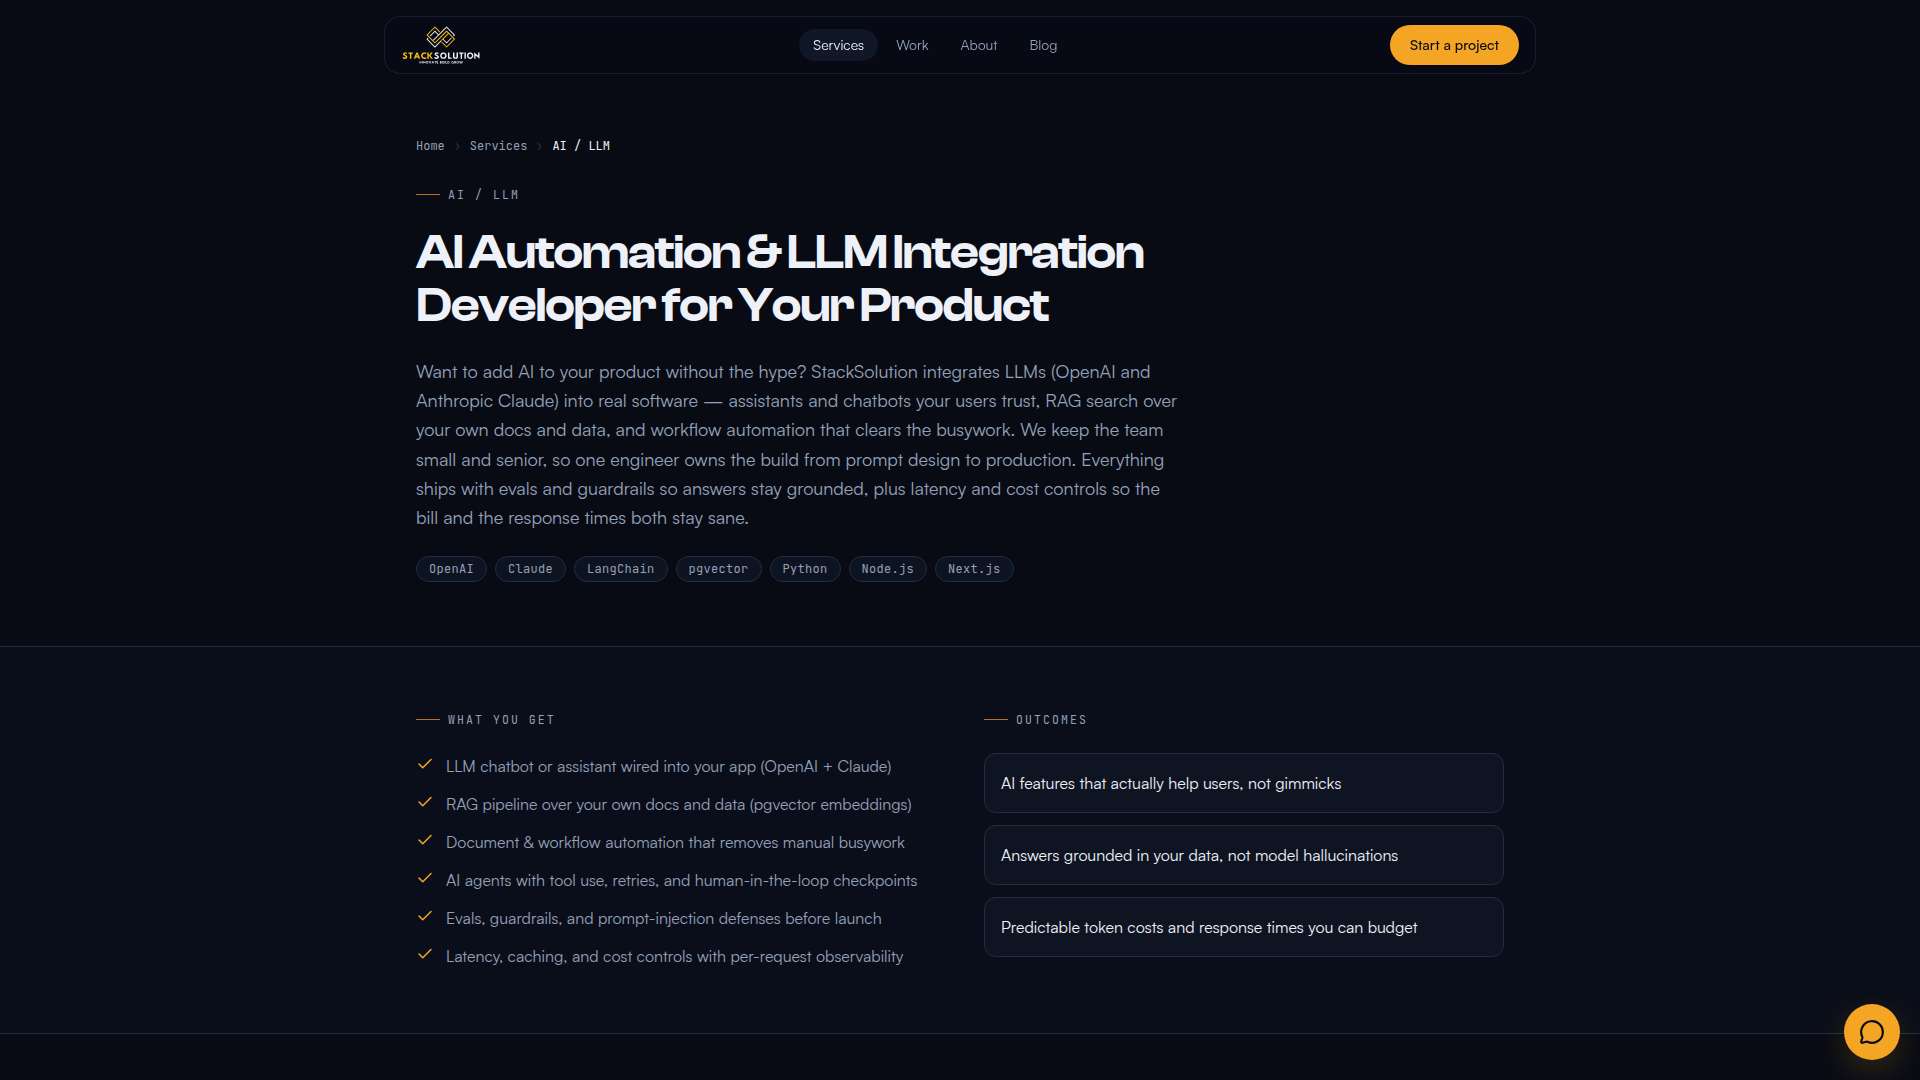Click checkmark beside RAG pipeline item

(425, 803)
